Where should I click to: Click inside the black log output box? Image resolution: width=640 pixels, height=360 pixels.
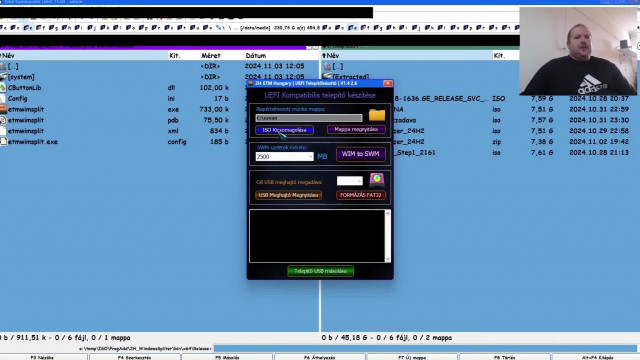click(x=317, y=236)
